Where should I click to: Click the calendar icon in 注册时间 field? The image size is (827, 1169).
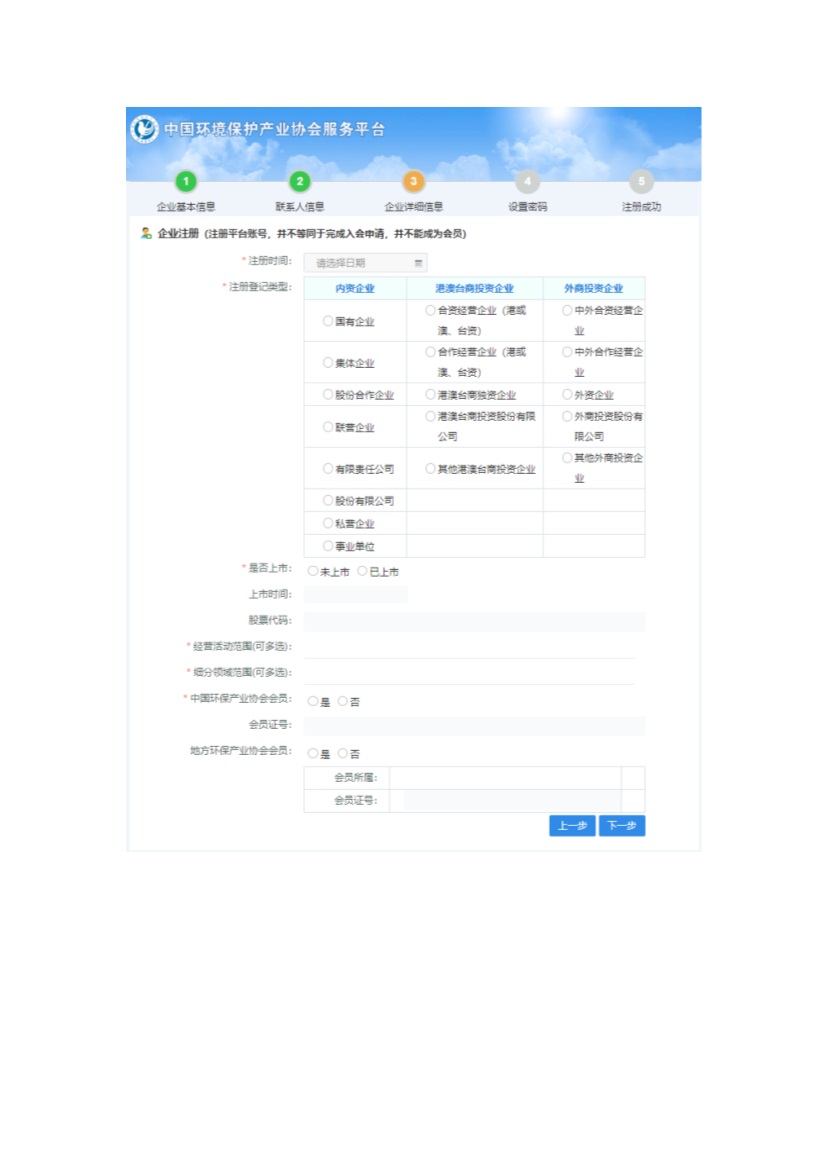tap(418, 263)
